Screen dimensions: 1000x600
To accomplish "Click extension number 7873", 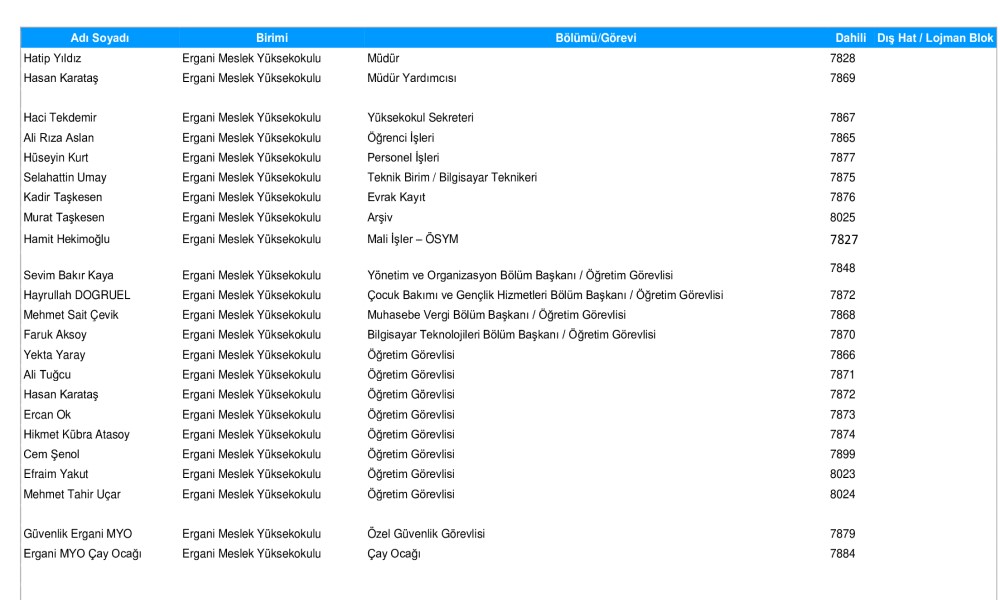I will (x=842, y=415).
